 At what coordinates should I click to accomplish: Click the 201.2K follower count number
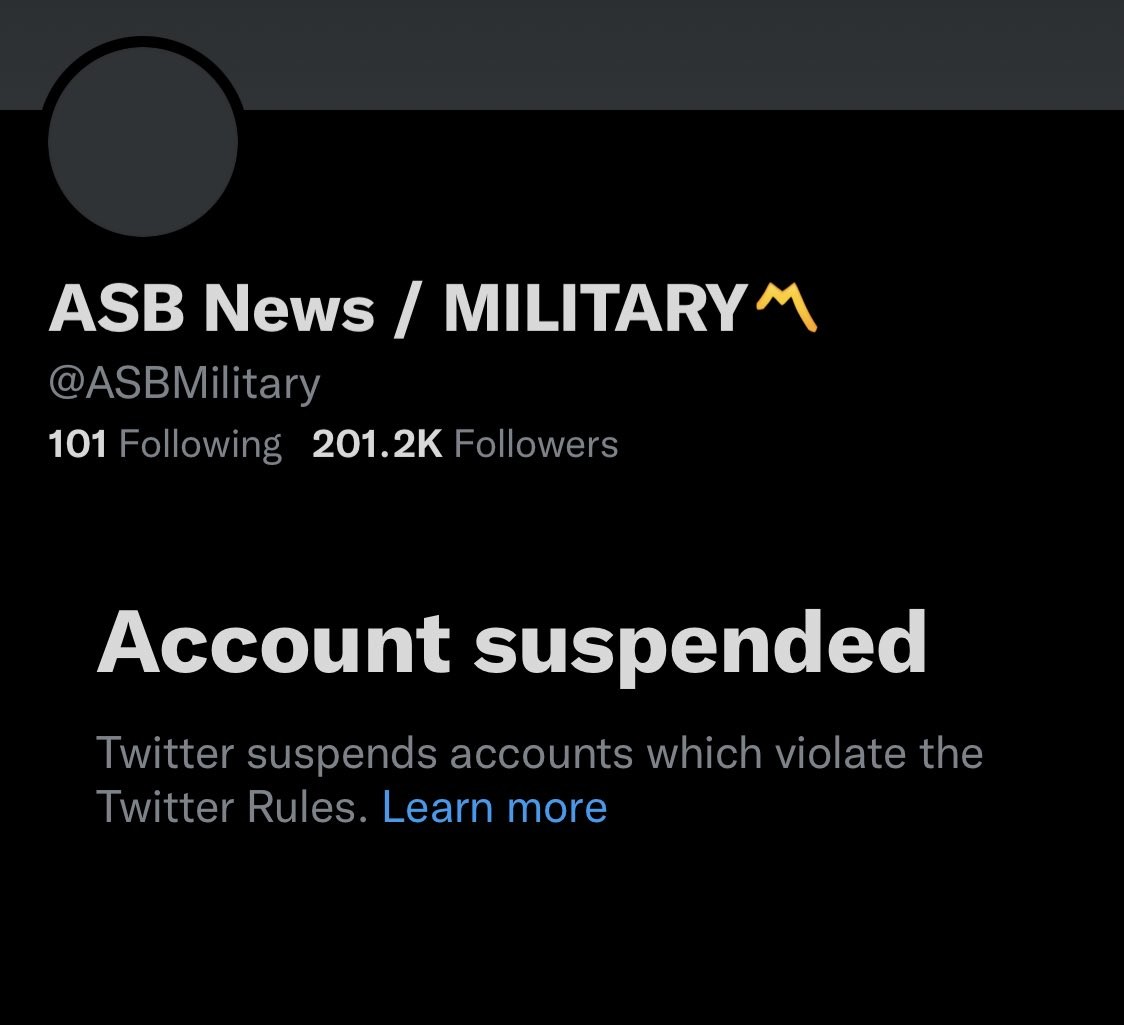point(377,444)
